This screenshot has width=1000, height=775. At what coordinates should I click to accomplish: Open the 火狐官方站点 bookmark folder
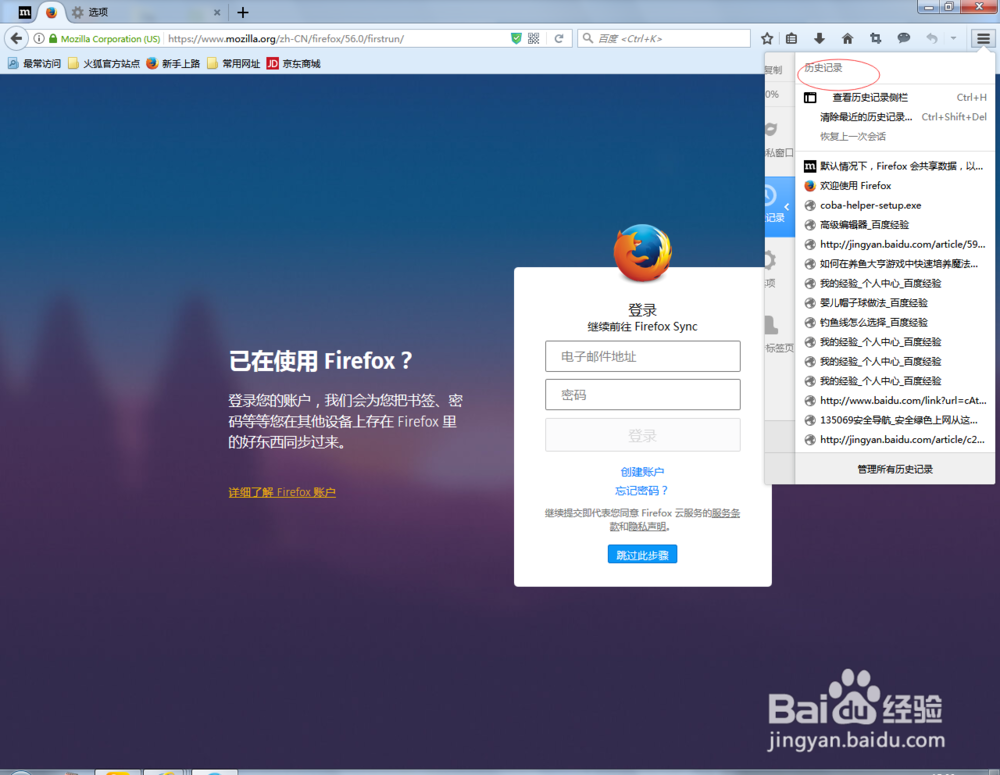pos(104,64)
